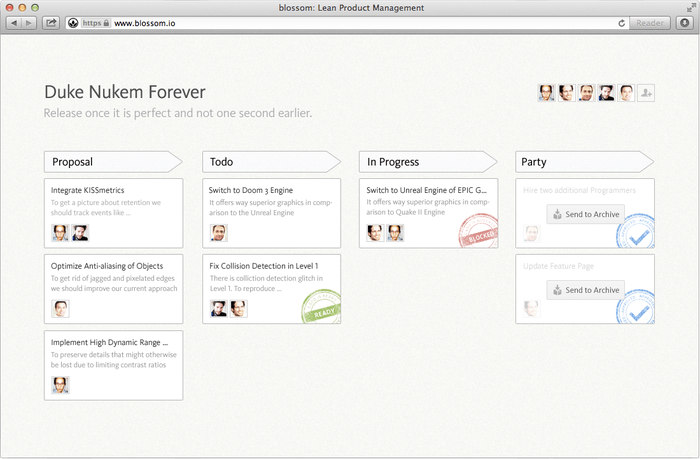Send Update Feature Page card to archive
Viewport: 700px width, 459px height.
(x=586, y=290)
